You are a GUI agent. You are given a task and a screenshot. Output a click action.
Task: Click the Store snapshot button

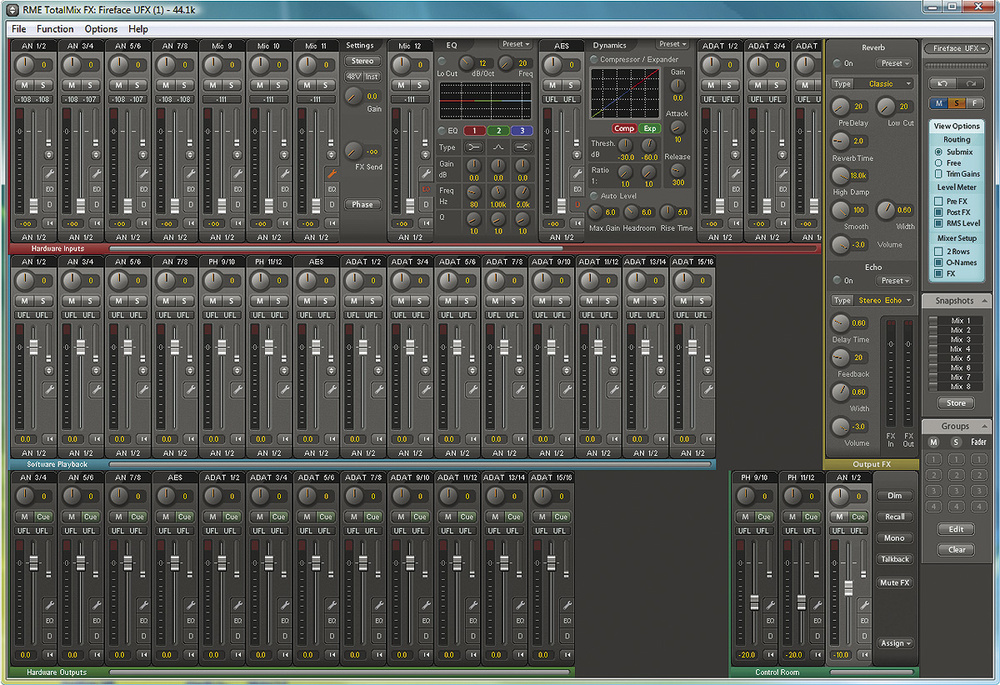(x=957, y=403)
